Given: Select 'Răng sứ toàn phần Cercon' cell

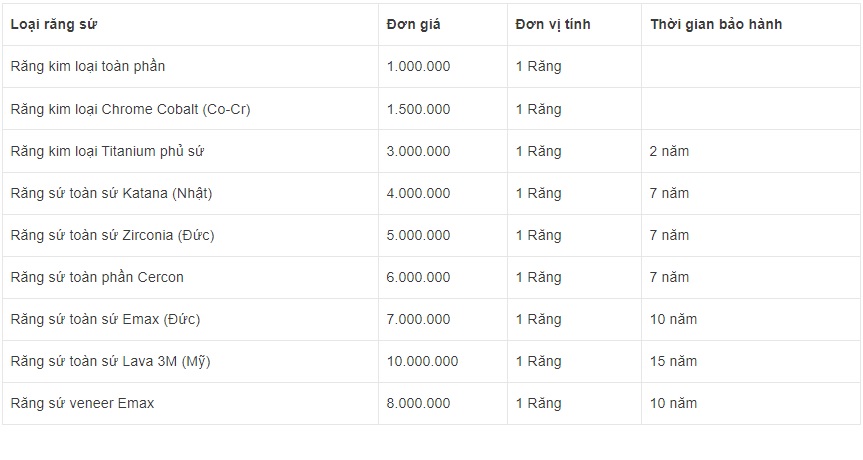Looking at the screenshot, I should (x=97, y=277).
